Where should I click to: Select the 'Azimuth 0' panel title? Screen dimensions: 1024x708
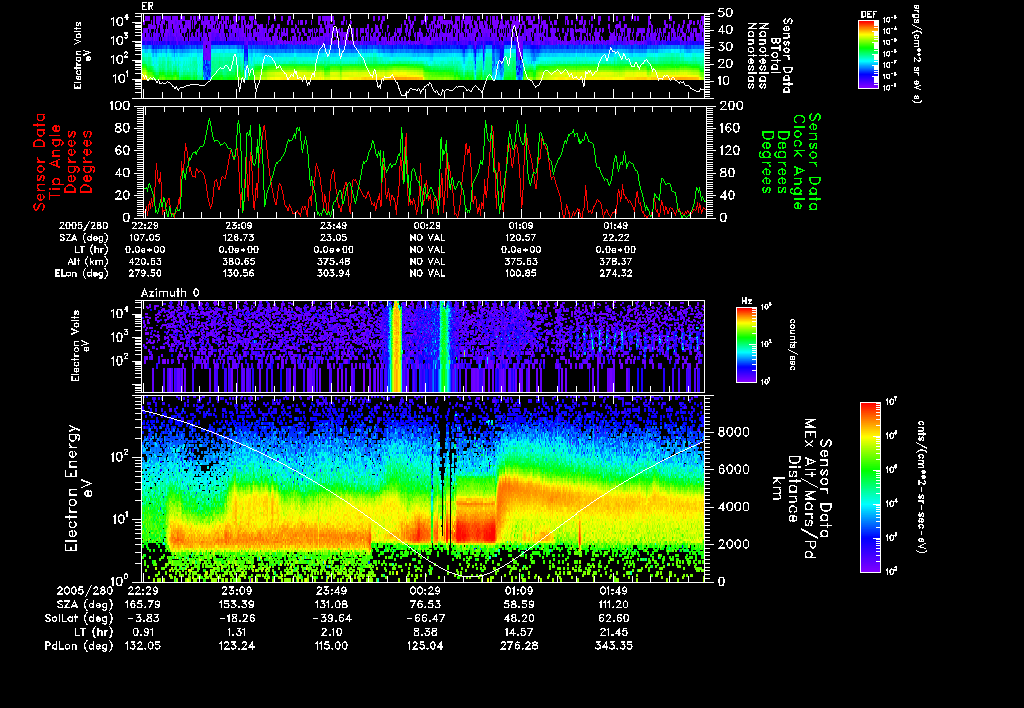coord(170,293)
